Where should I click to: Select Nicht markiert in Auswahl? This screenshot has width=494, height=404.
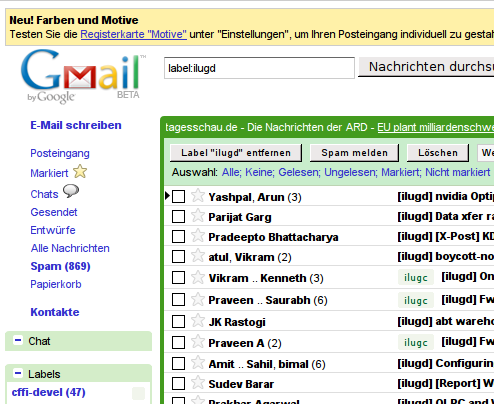tap(458, 172)
